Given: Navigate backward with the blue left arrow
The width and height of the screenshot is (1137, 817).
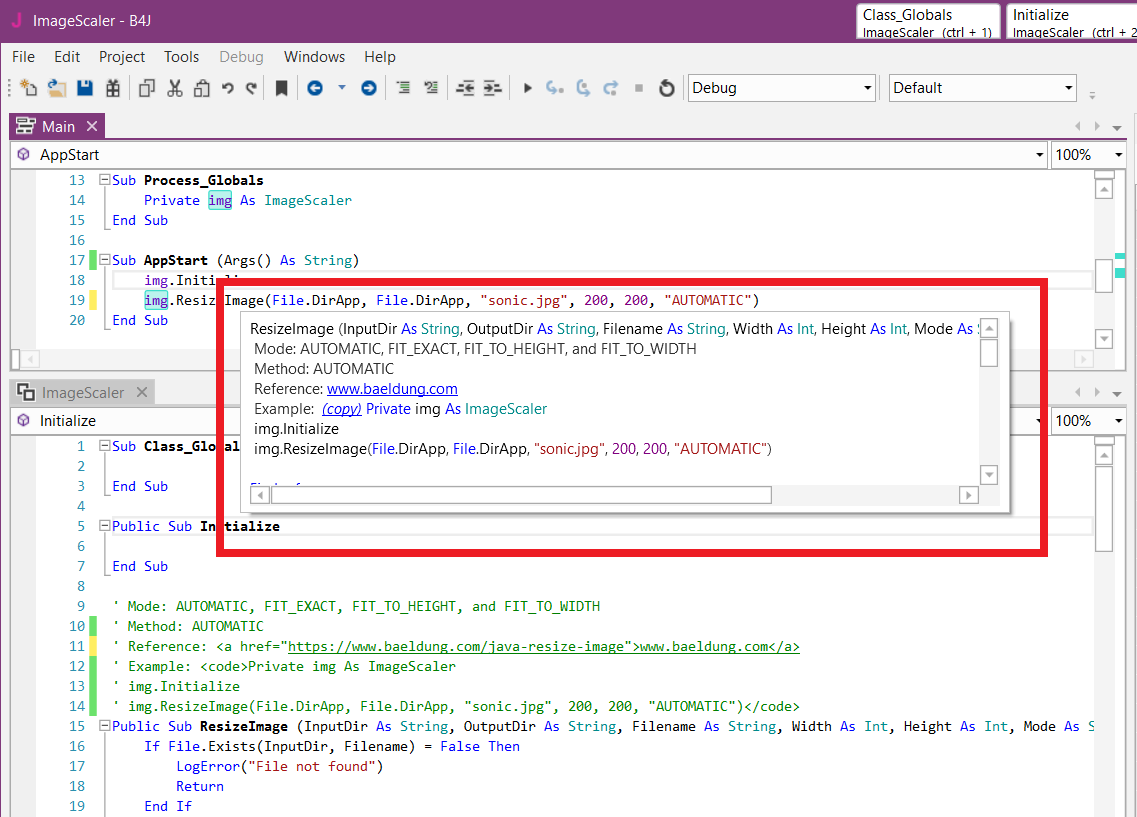Looking at the screenshot, I should pyautogui.click(x=315, y=88).
